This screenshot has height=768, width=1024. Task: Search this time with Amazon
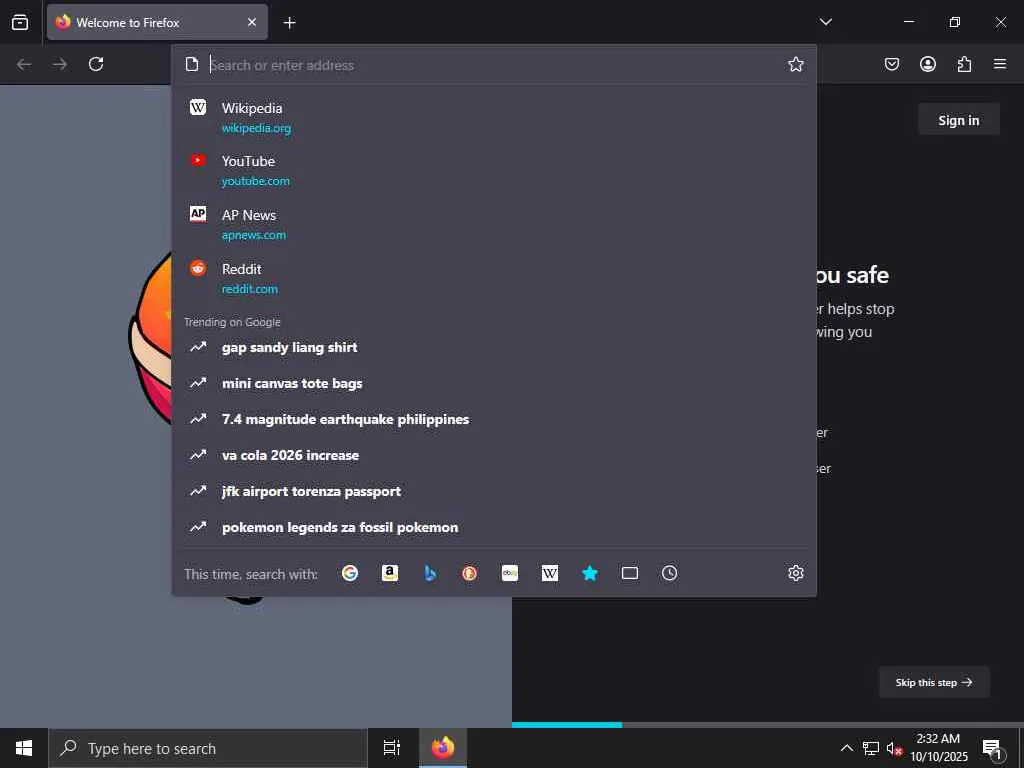click(x=390, y=573)
